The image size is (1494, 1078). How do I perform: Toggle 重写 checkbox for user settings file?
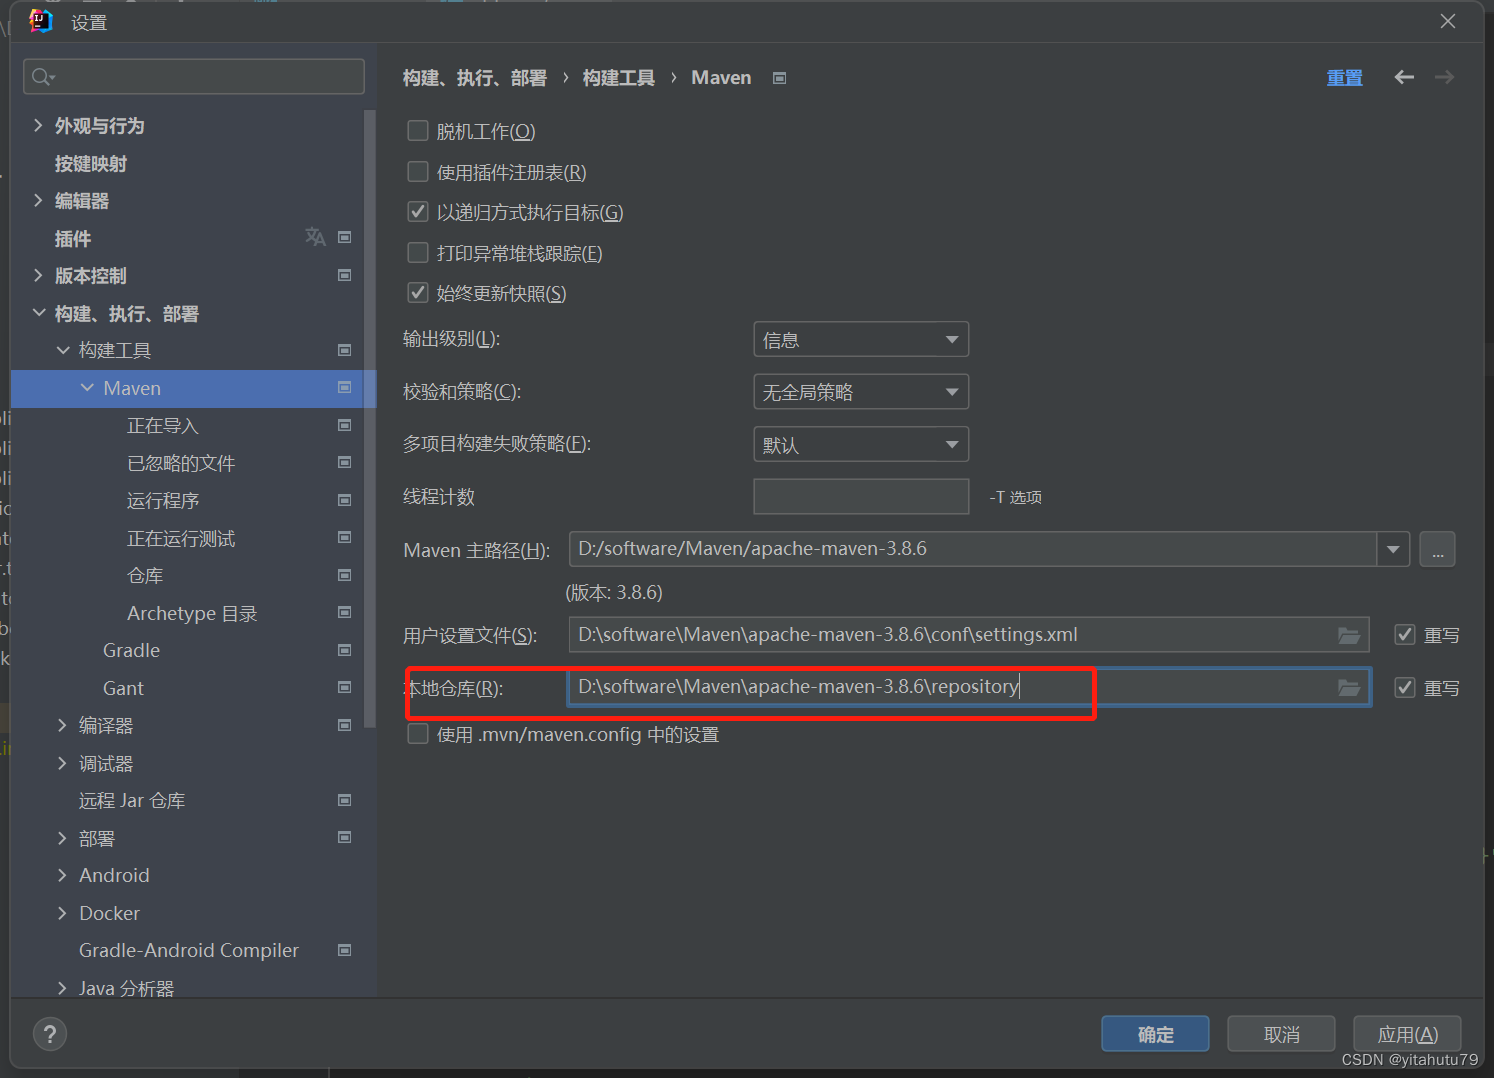click(1405, 635)
